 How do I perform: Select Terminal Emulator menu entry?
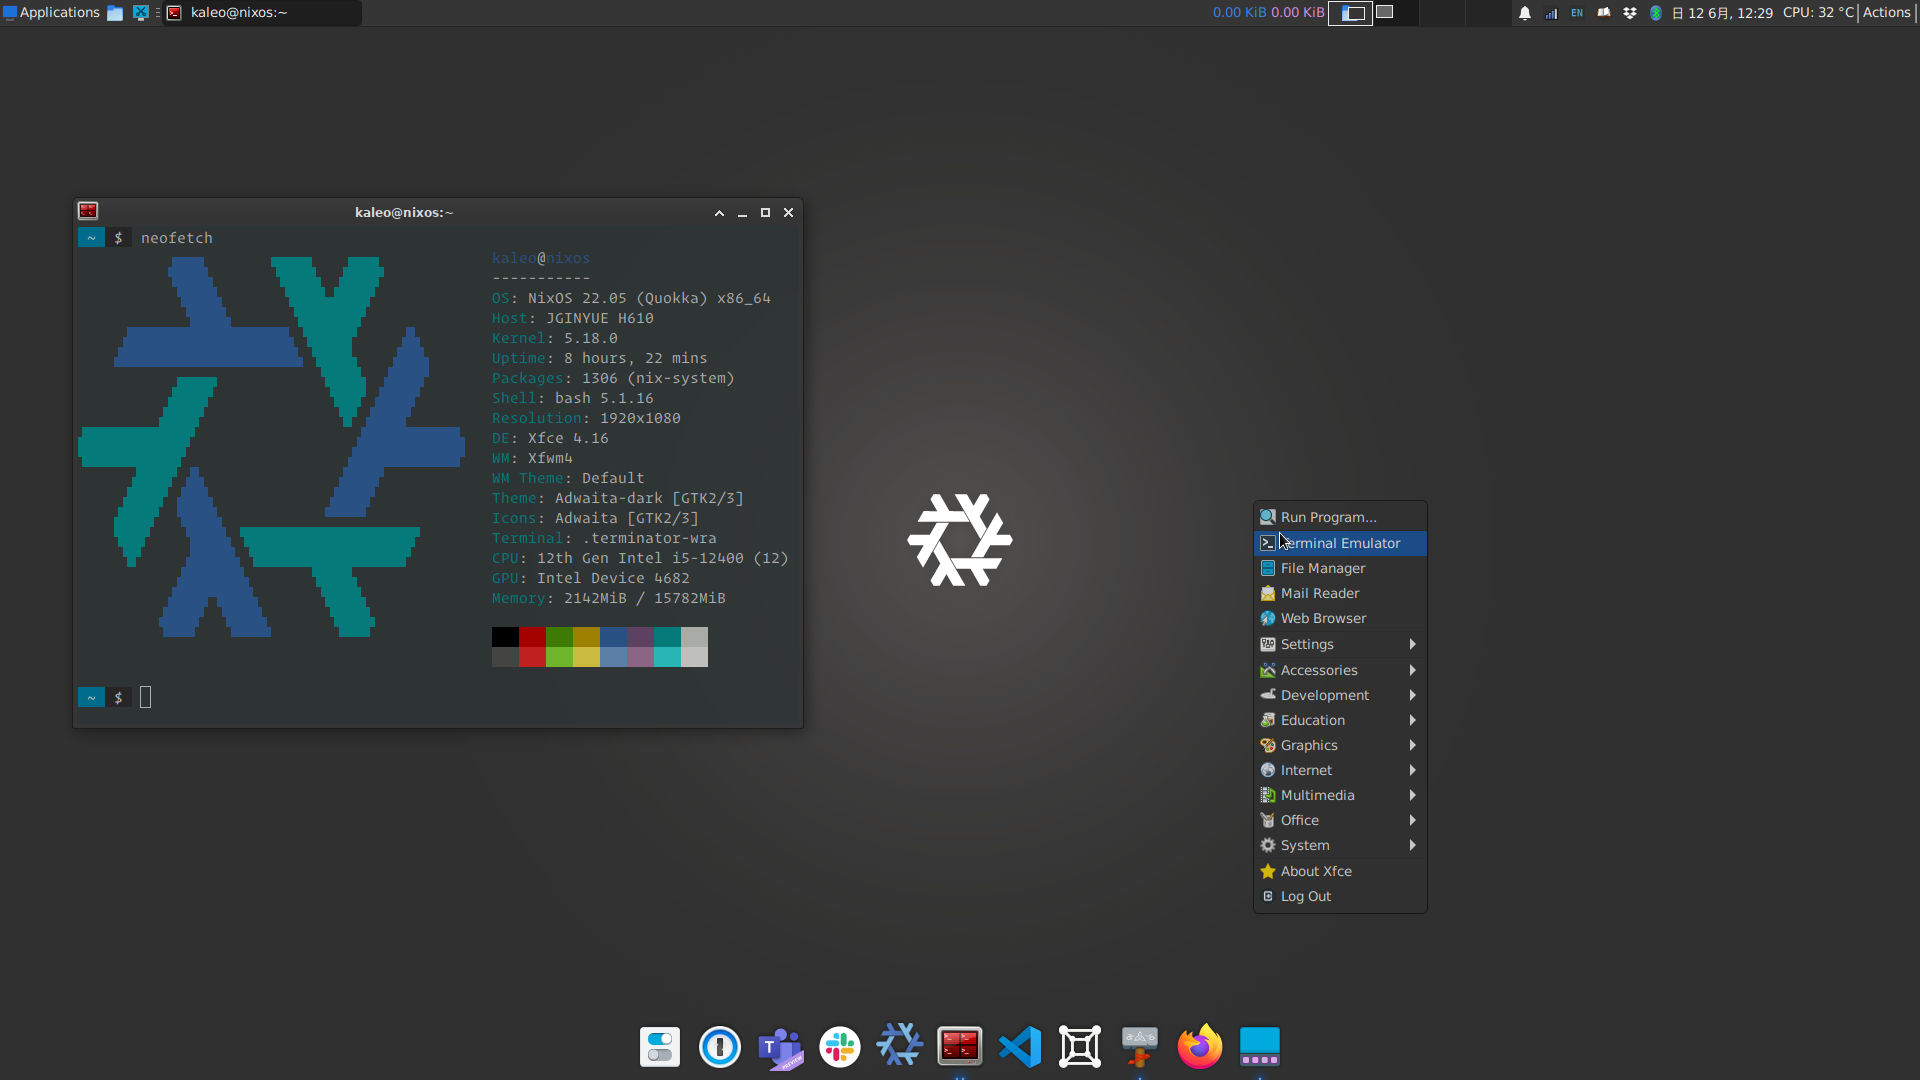[1339, 543]
